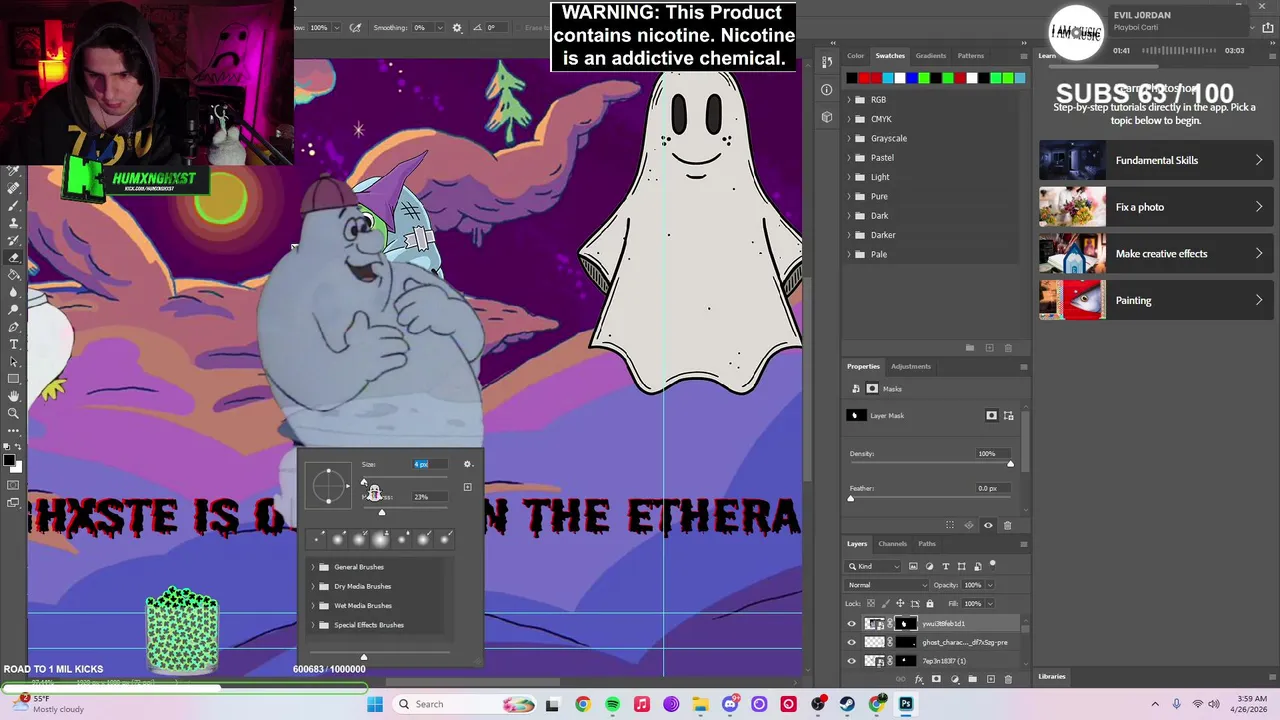The image size is (1280, 720).
Task: Select the Zoom magnifier tool
Action: pyautogui.click(x=14, y=413)
